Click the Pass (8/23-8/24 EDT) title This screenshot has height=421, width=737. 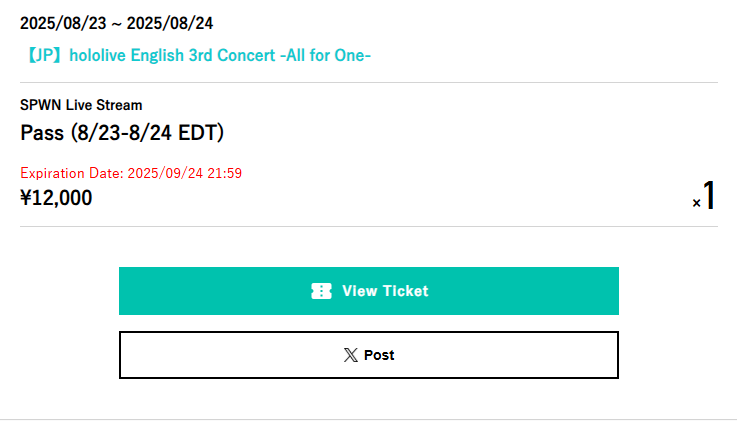coord(122,133)
